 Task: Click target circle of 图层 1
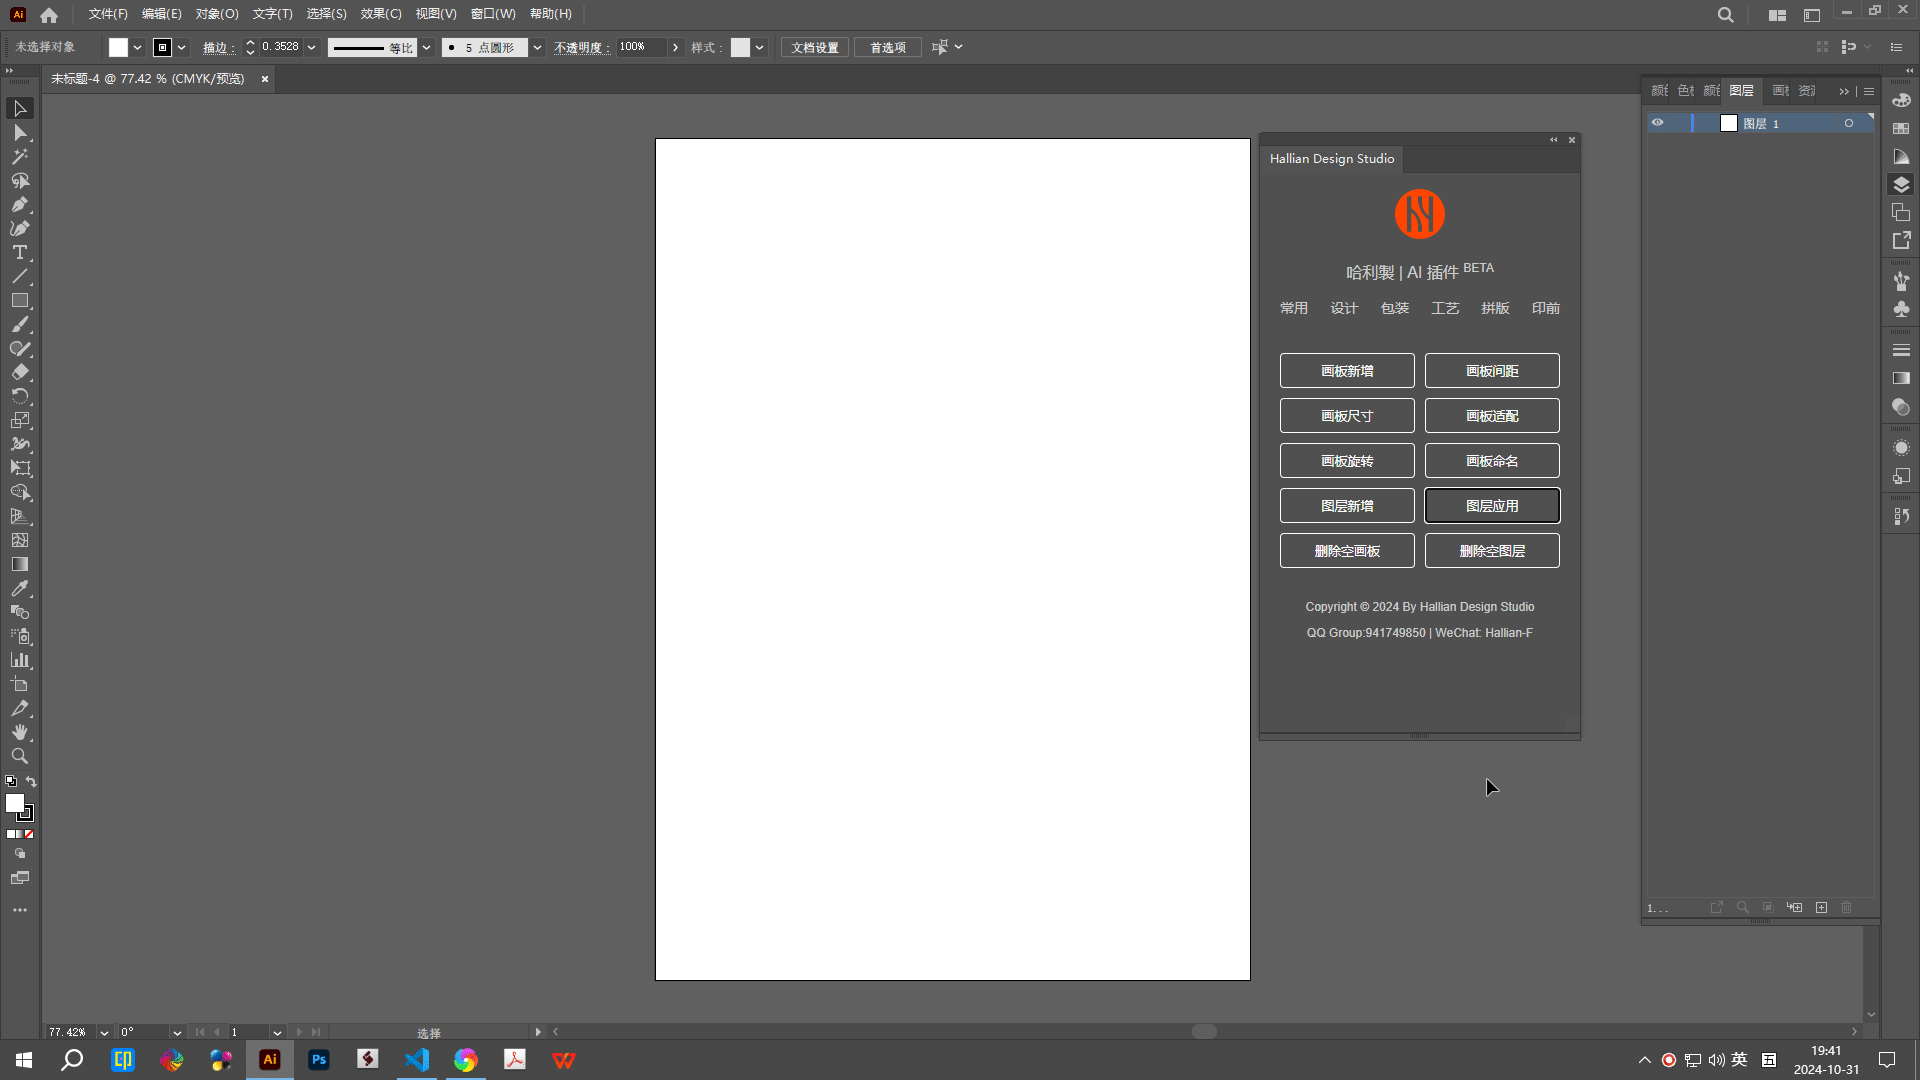click(x=1849, y=123)
